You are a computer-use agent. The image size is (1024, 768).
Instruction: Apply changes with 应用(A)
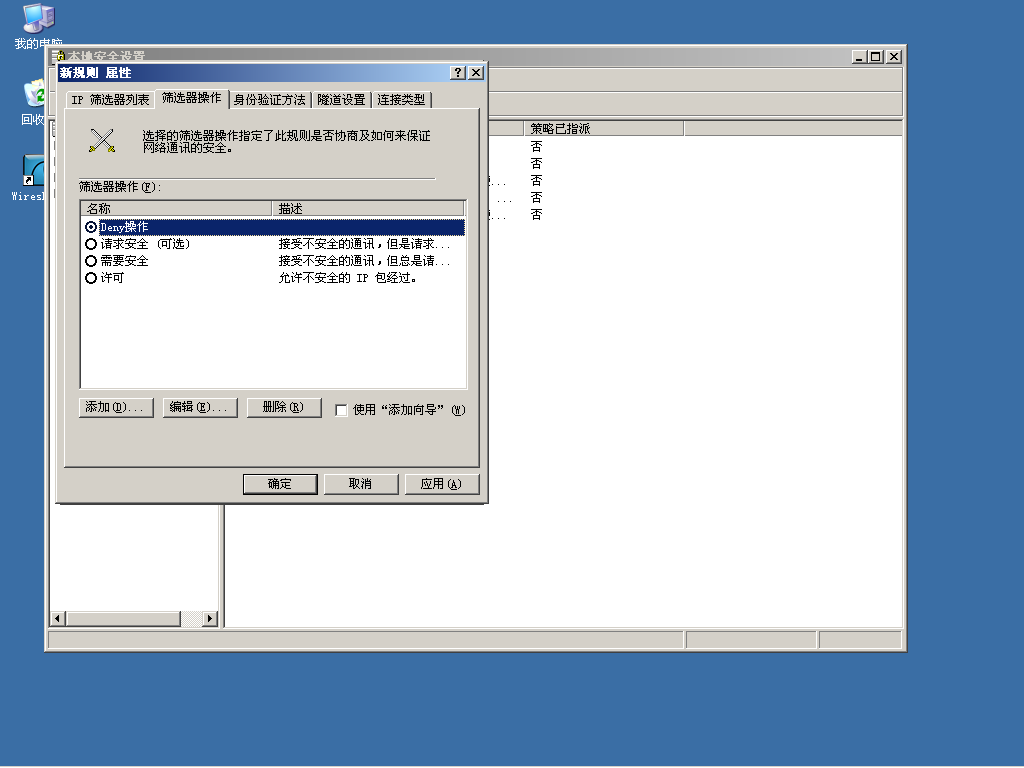442,484
